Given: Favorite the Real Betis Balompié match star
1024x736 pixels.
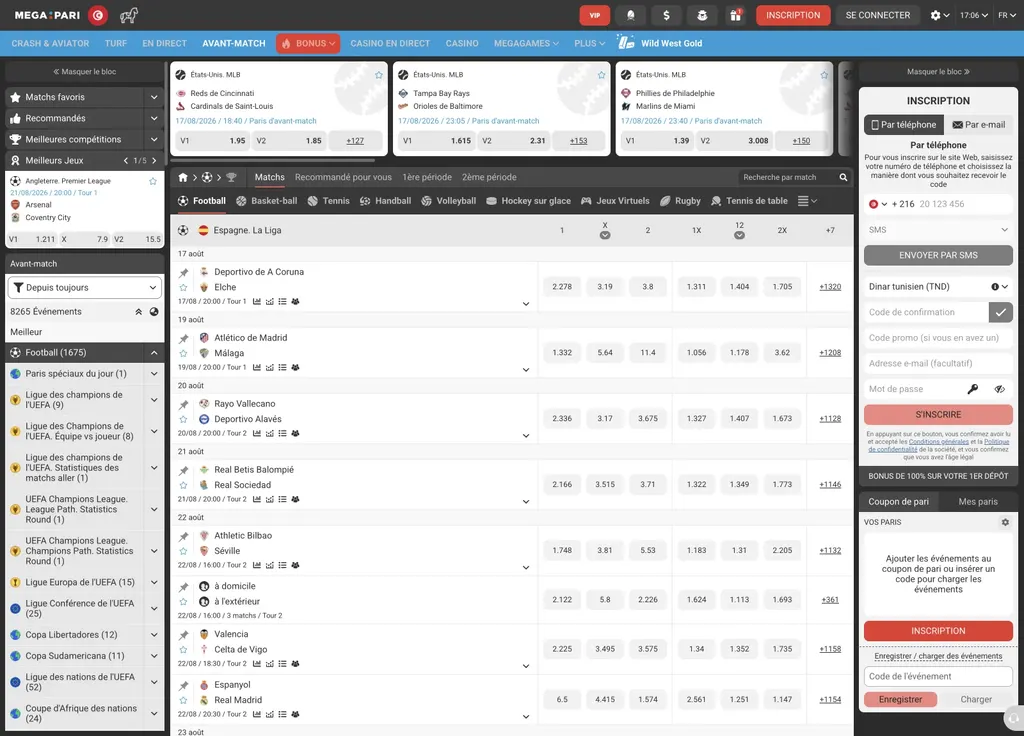Looking at the screenshot, I should 184,485.
